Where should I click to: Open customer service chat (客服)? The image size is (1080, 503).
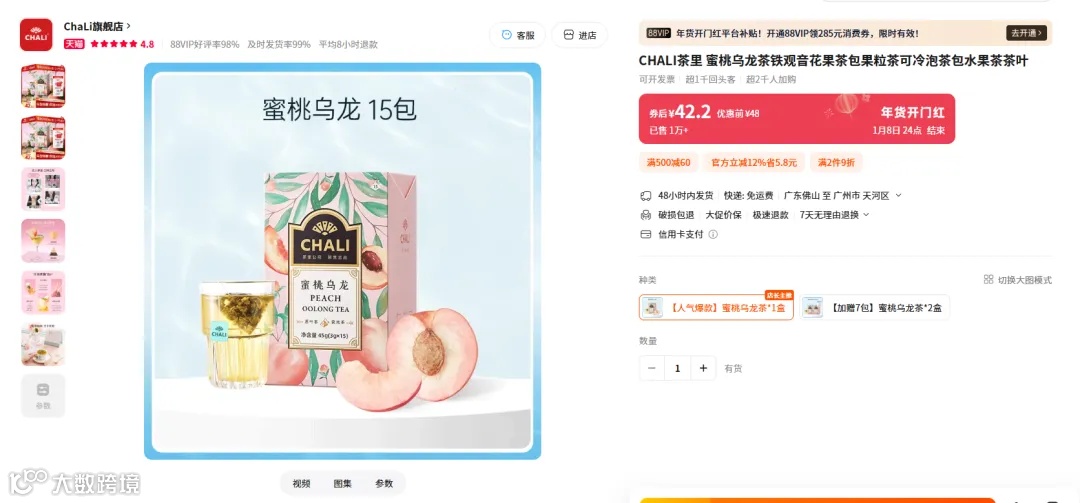pyautogui.click(x=517, y=35)
